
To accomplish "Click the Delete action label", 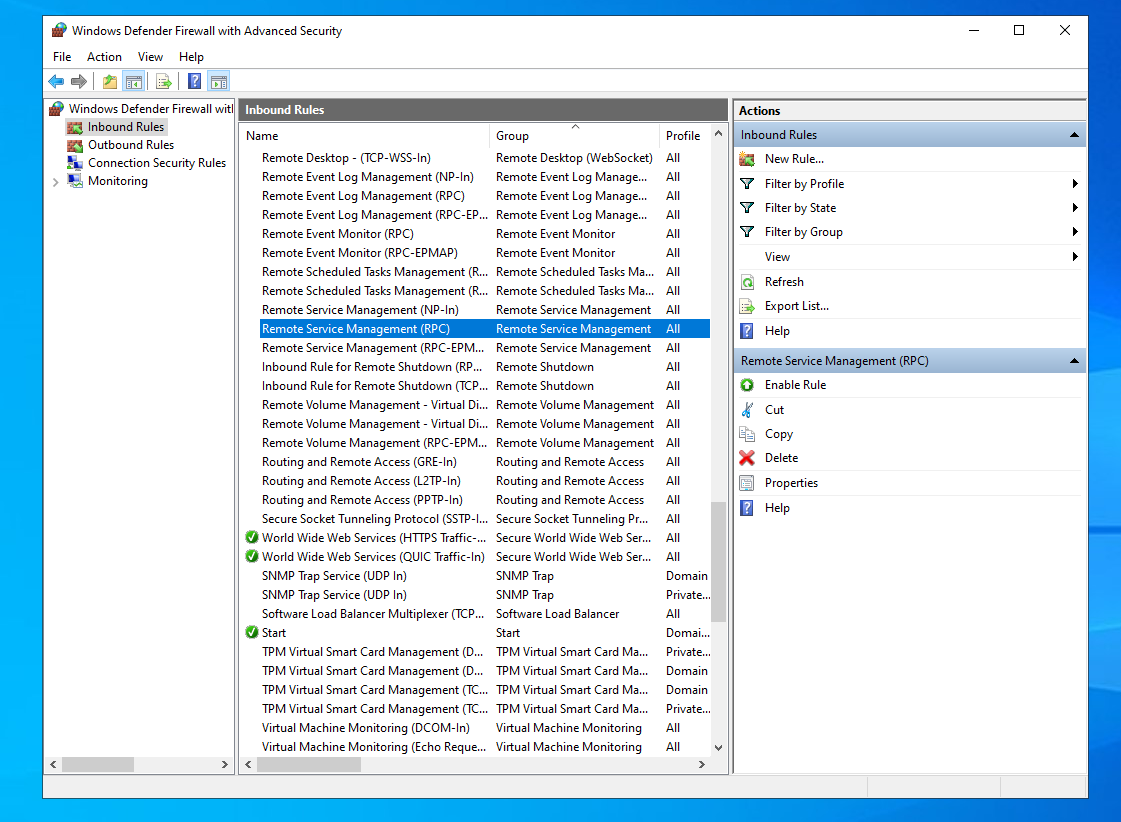I will point(781,458).
